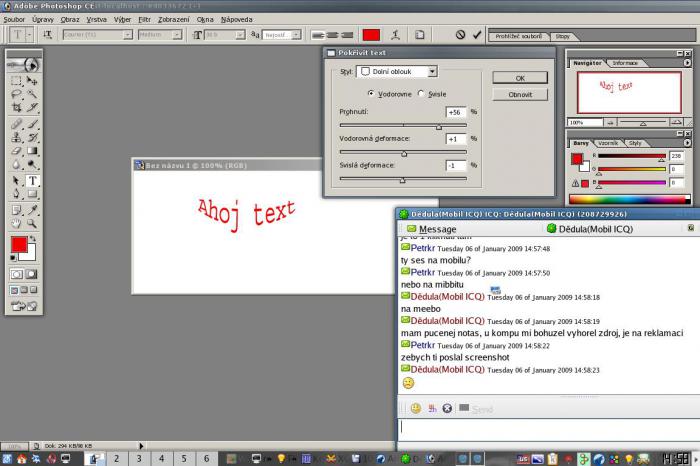Enable standard screen mode
The height and width of the screenshot is (466, 700).
pyautogui.click(x=14, y=290)
